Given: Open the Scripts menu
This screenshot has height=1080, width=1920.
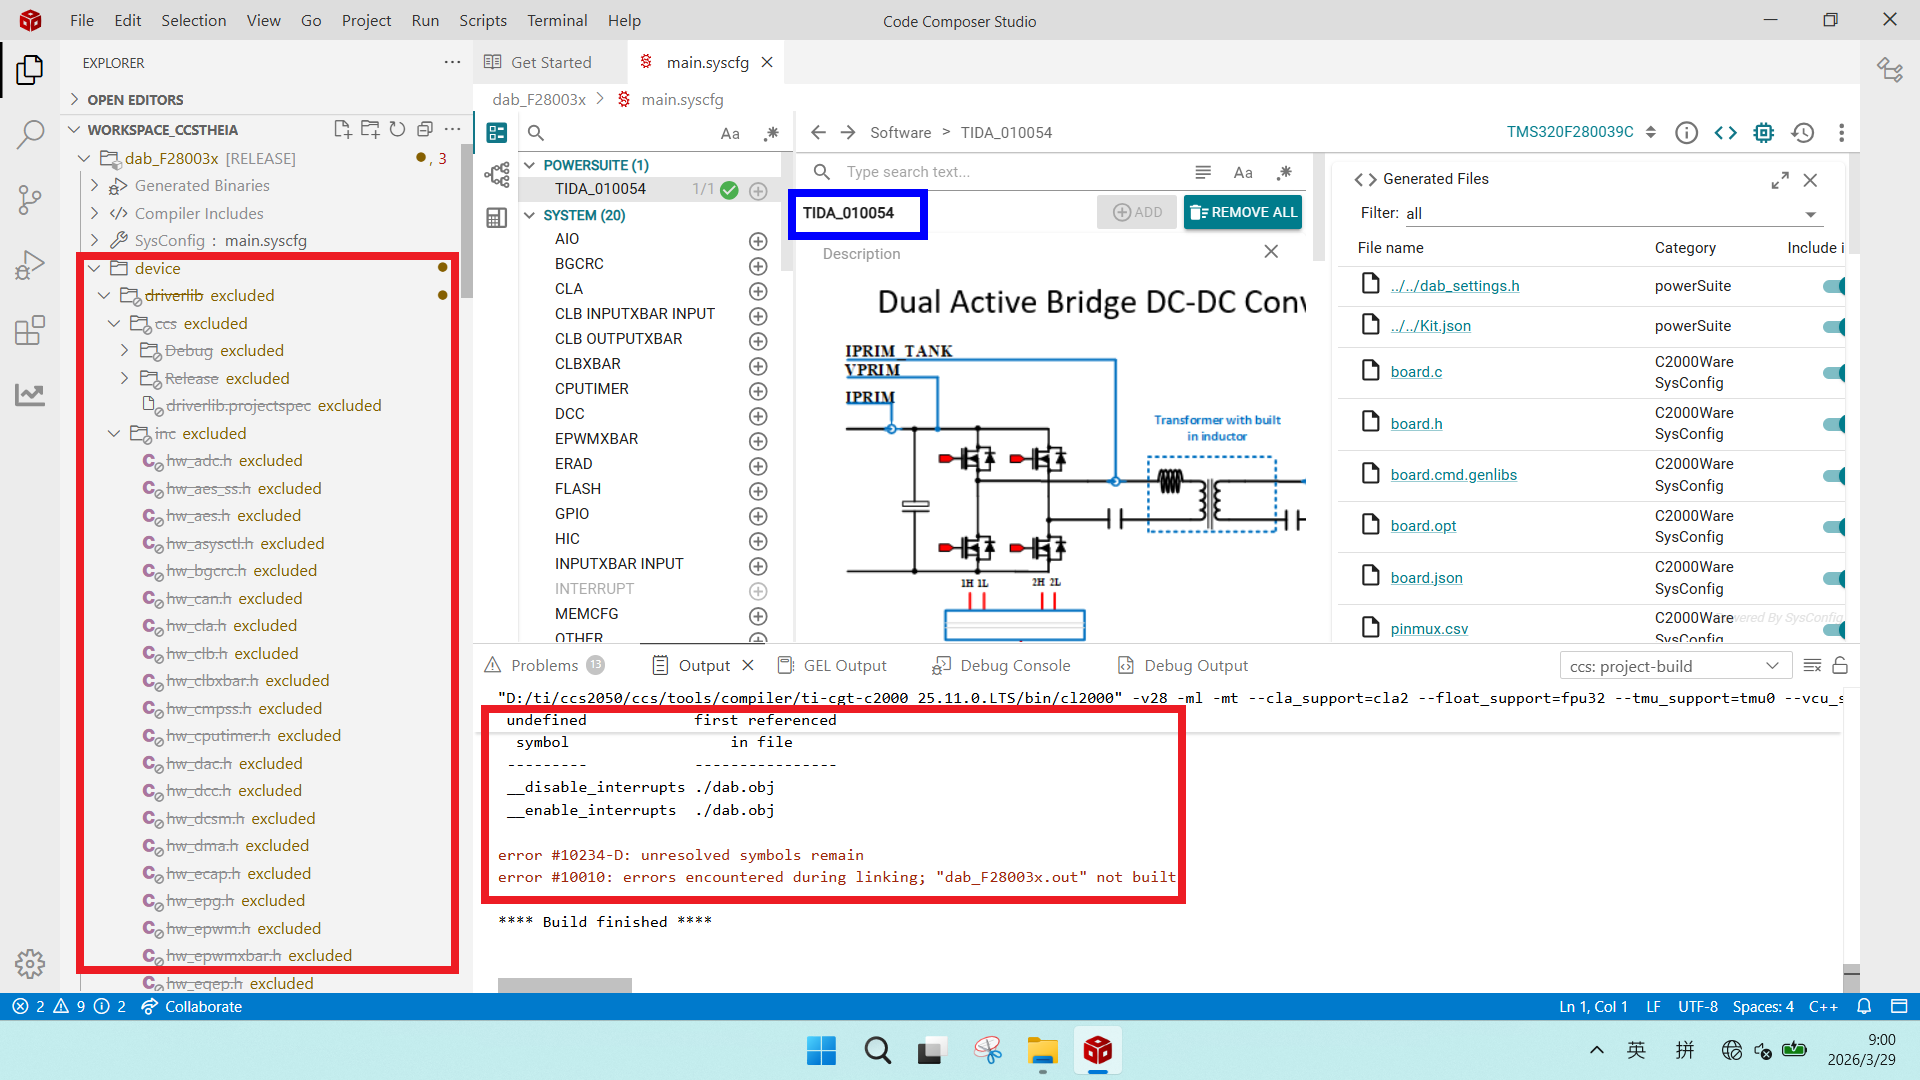Looking at the screenshot, I should point(483,20).
